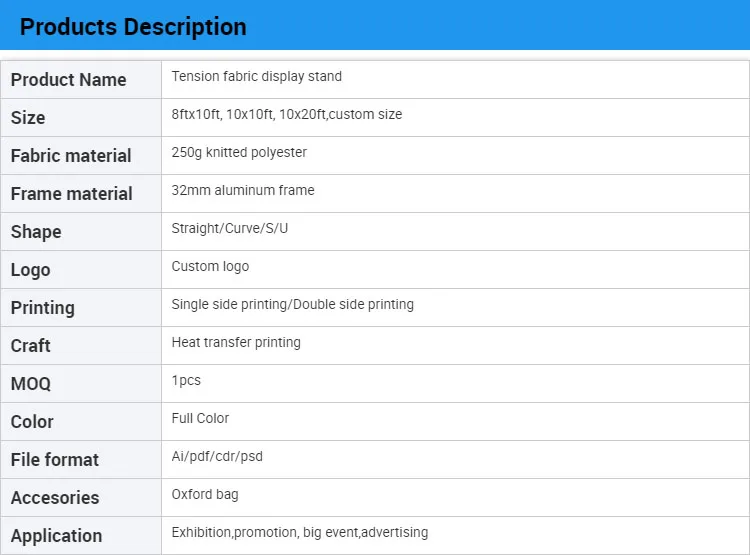Select the Fabric material label

(71, 156)
